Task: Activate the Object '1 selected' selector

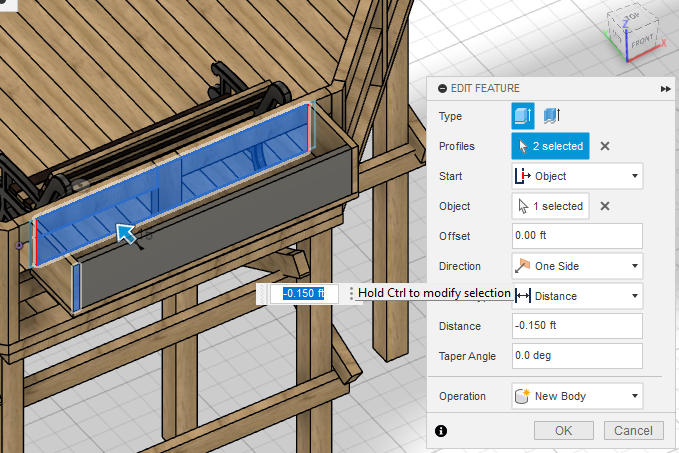Action: [550, 206]
